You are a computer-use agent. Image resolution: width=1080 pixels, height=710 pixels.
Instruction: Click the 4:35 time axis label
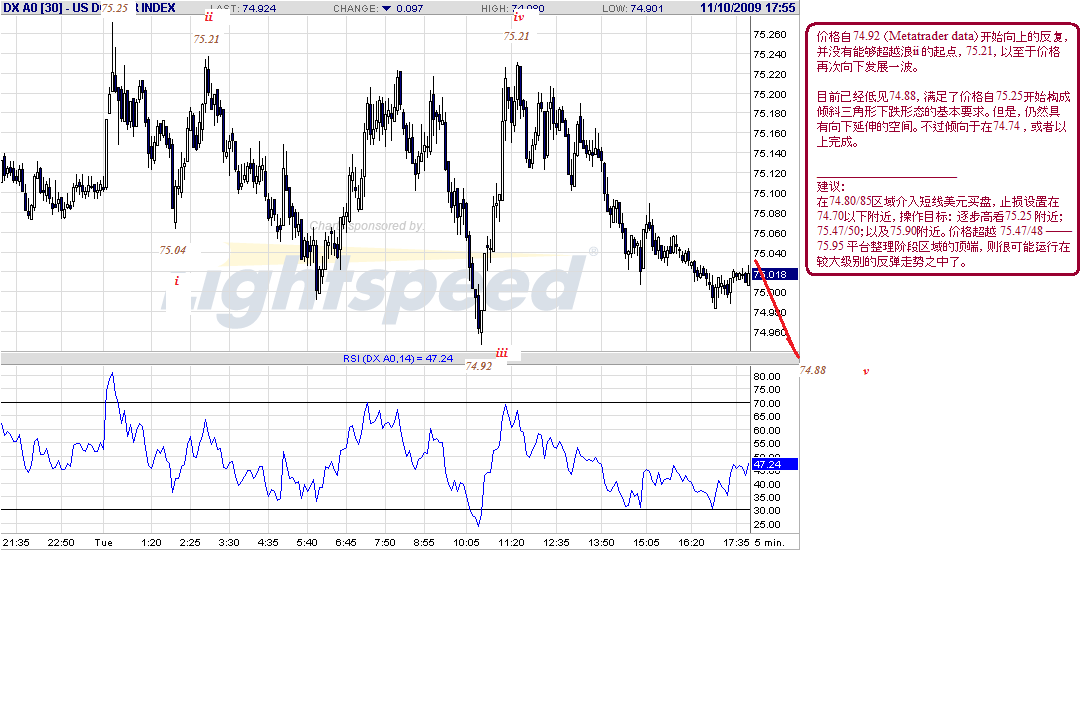coord(268,543)
